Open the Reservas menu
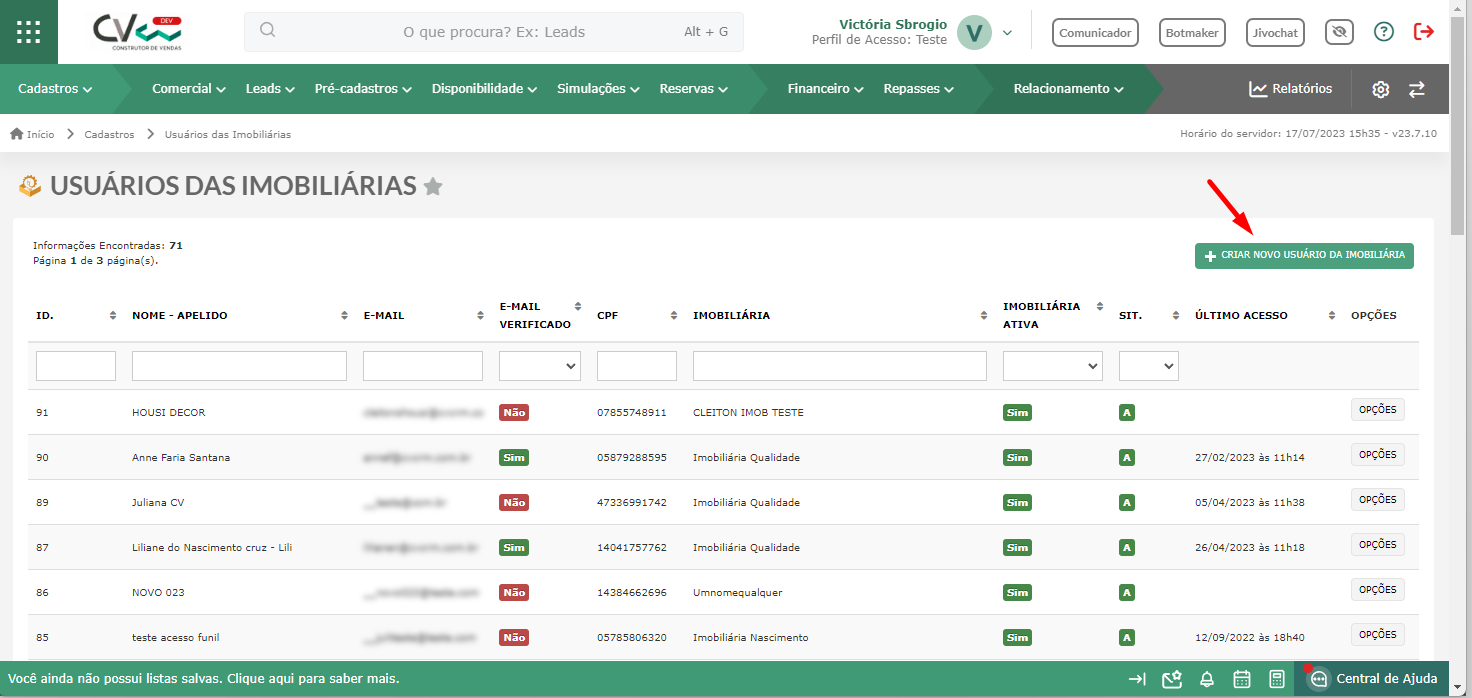Image resolution: width=1472 pixels, height=698 pixels. click(693, 89)
